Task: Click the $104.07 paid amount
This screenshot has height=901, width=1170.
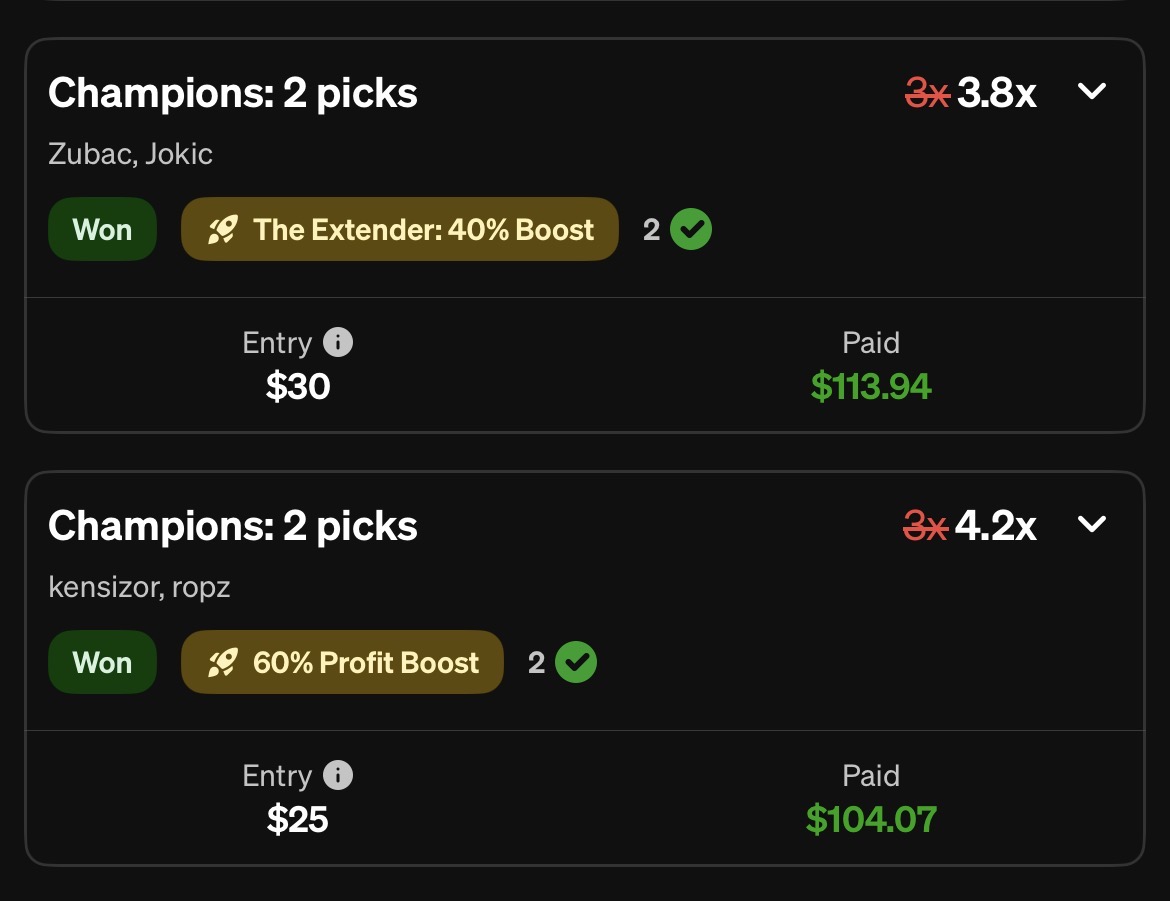Action: [x=871, y=819]
